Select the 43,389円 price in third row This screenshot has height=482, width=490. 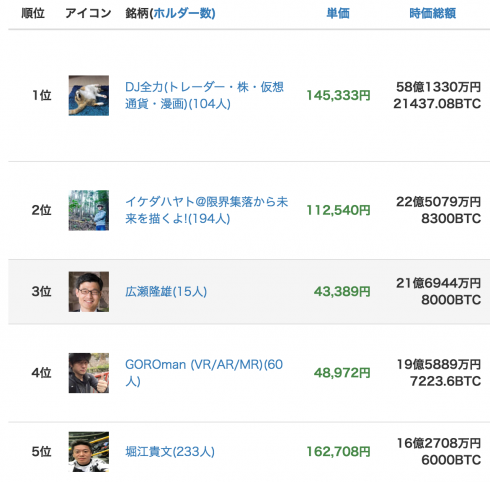342,292
